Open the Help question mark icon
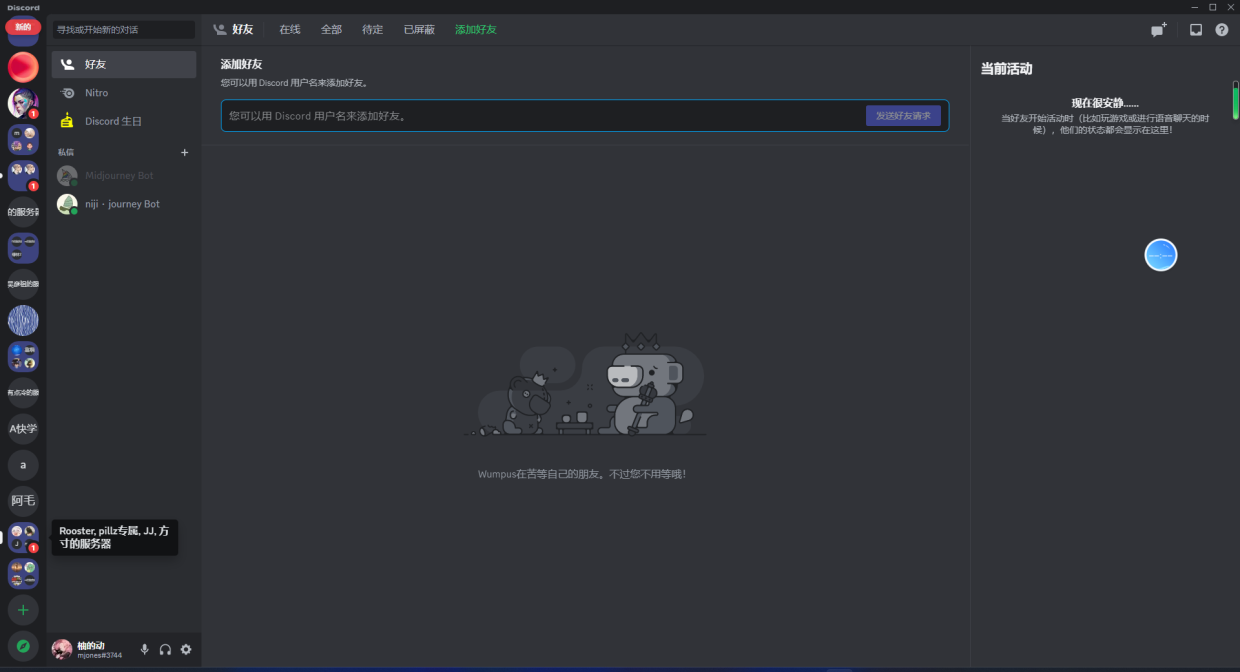 click(x=1222, y=30)
